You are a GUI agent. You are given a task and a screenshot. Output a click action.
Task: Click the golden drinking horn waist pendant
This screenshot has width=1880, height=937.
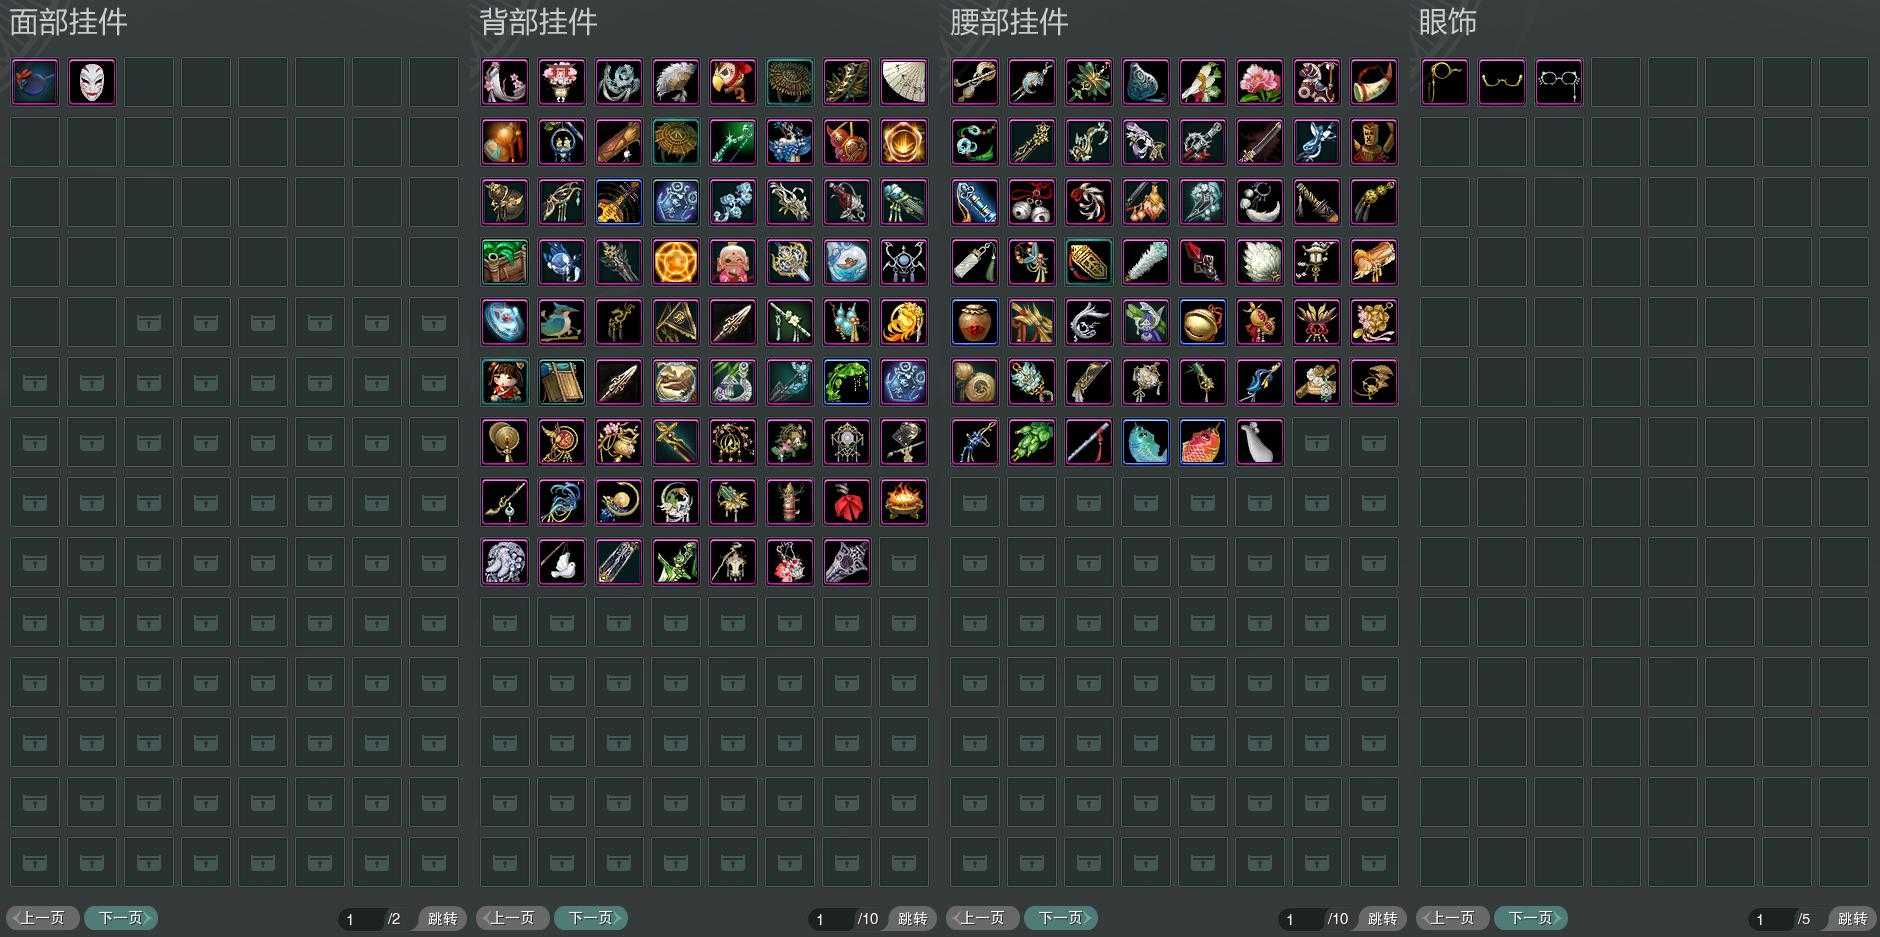pyautogui.click(x=1374, y=82)
